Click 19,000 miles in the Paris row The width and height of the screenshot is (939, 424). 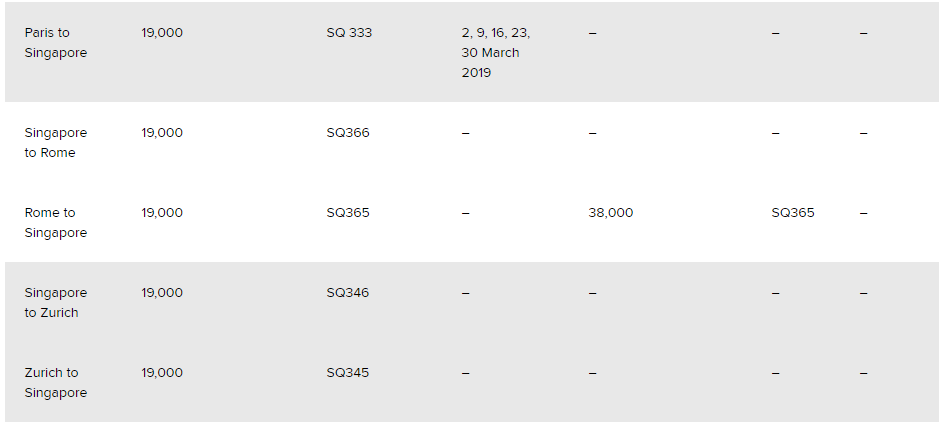click(162, 33)
